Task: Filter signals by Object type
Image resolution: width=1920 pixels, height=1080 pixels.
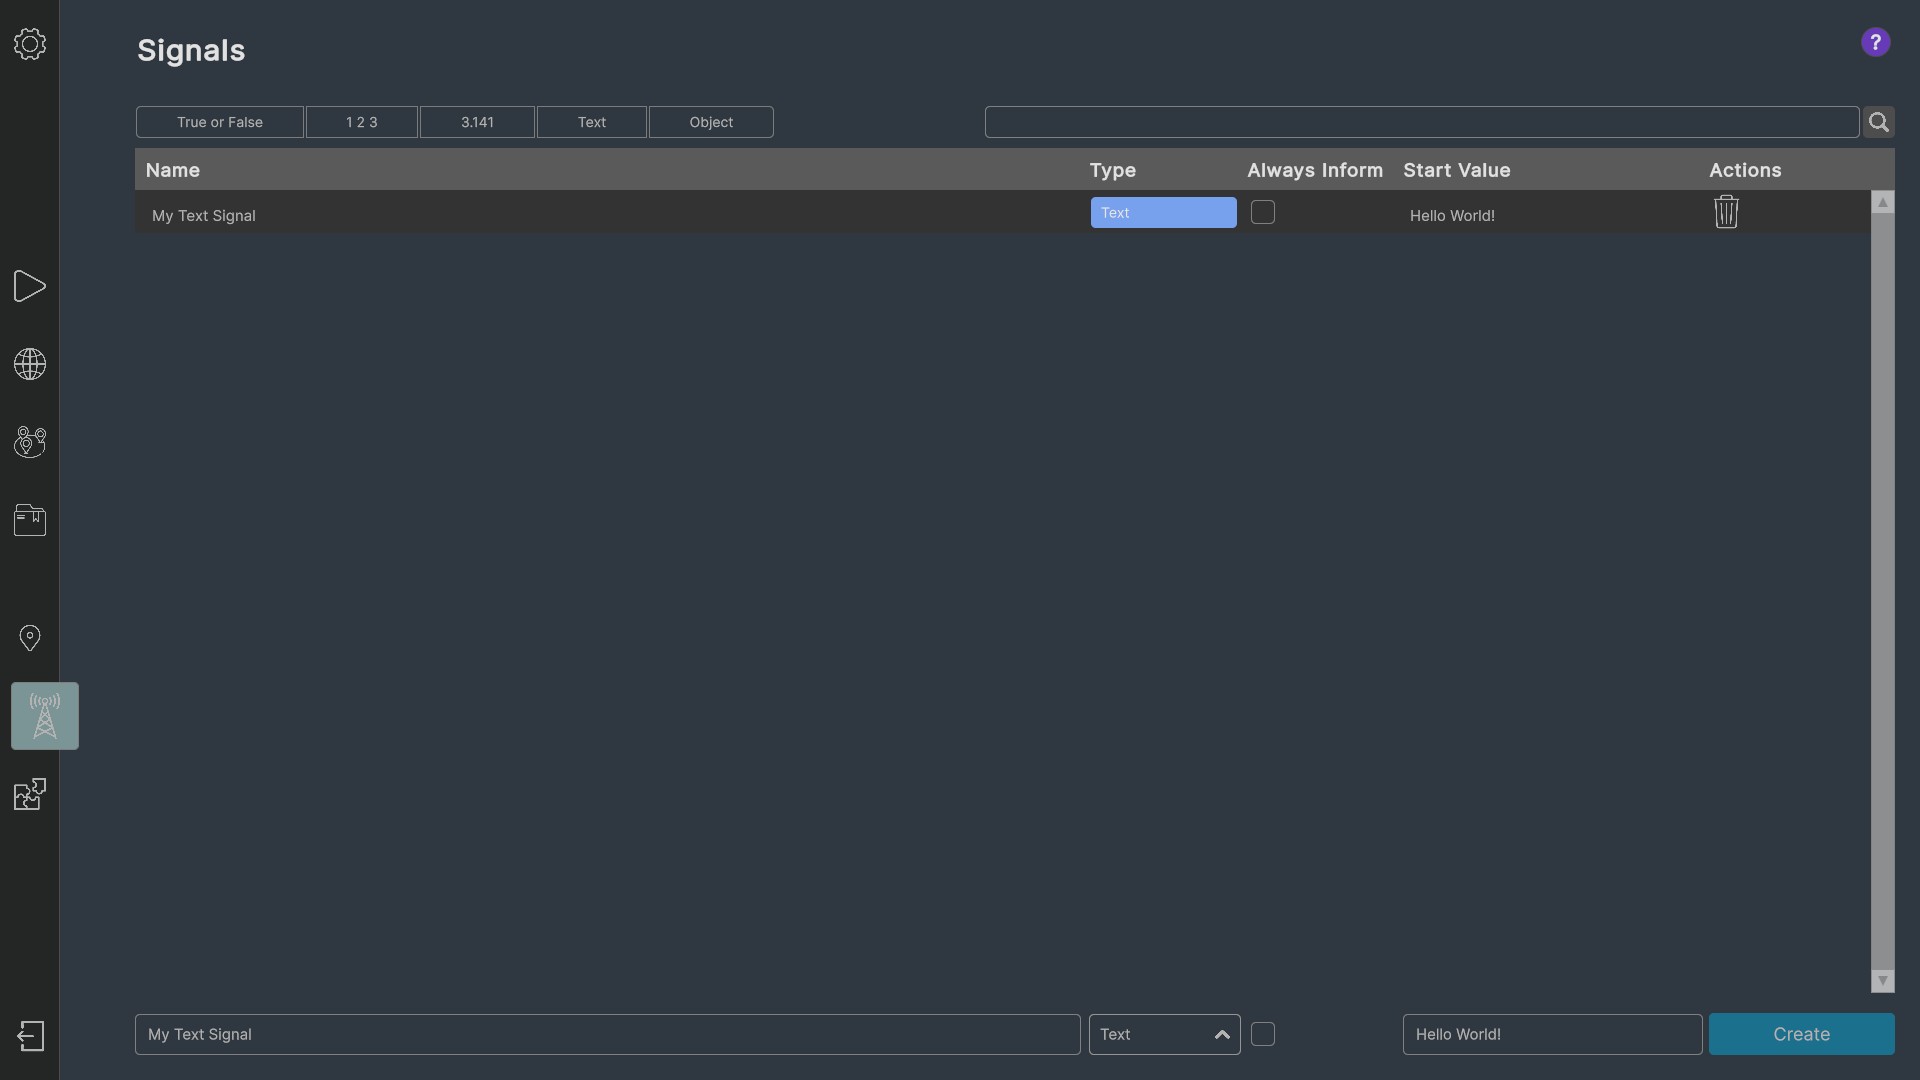Action: pyautogui.click(x=711, y=122)
